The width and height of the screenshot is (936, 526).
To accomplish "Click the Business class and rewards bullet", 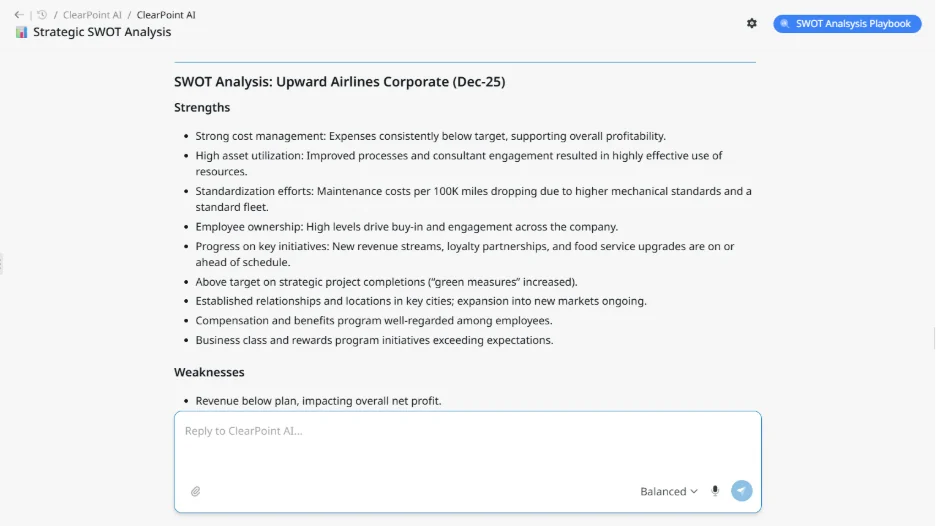I will point(374,340).
